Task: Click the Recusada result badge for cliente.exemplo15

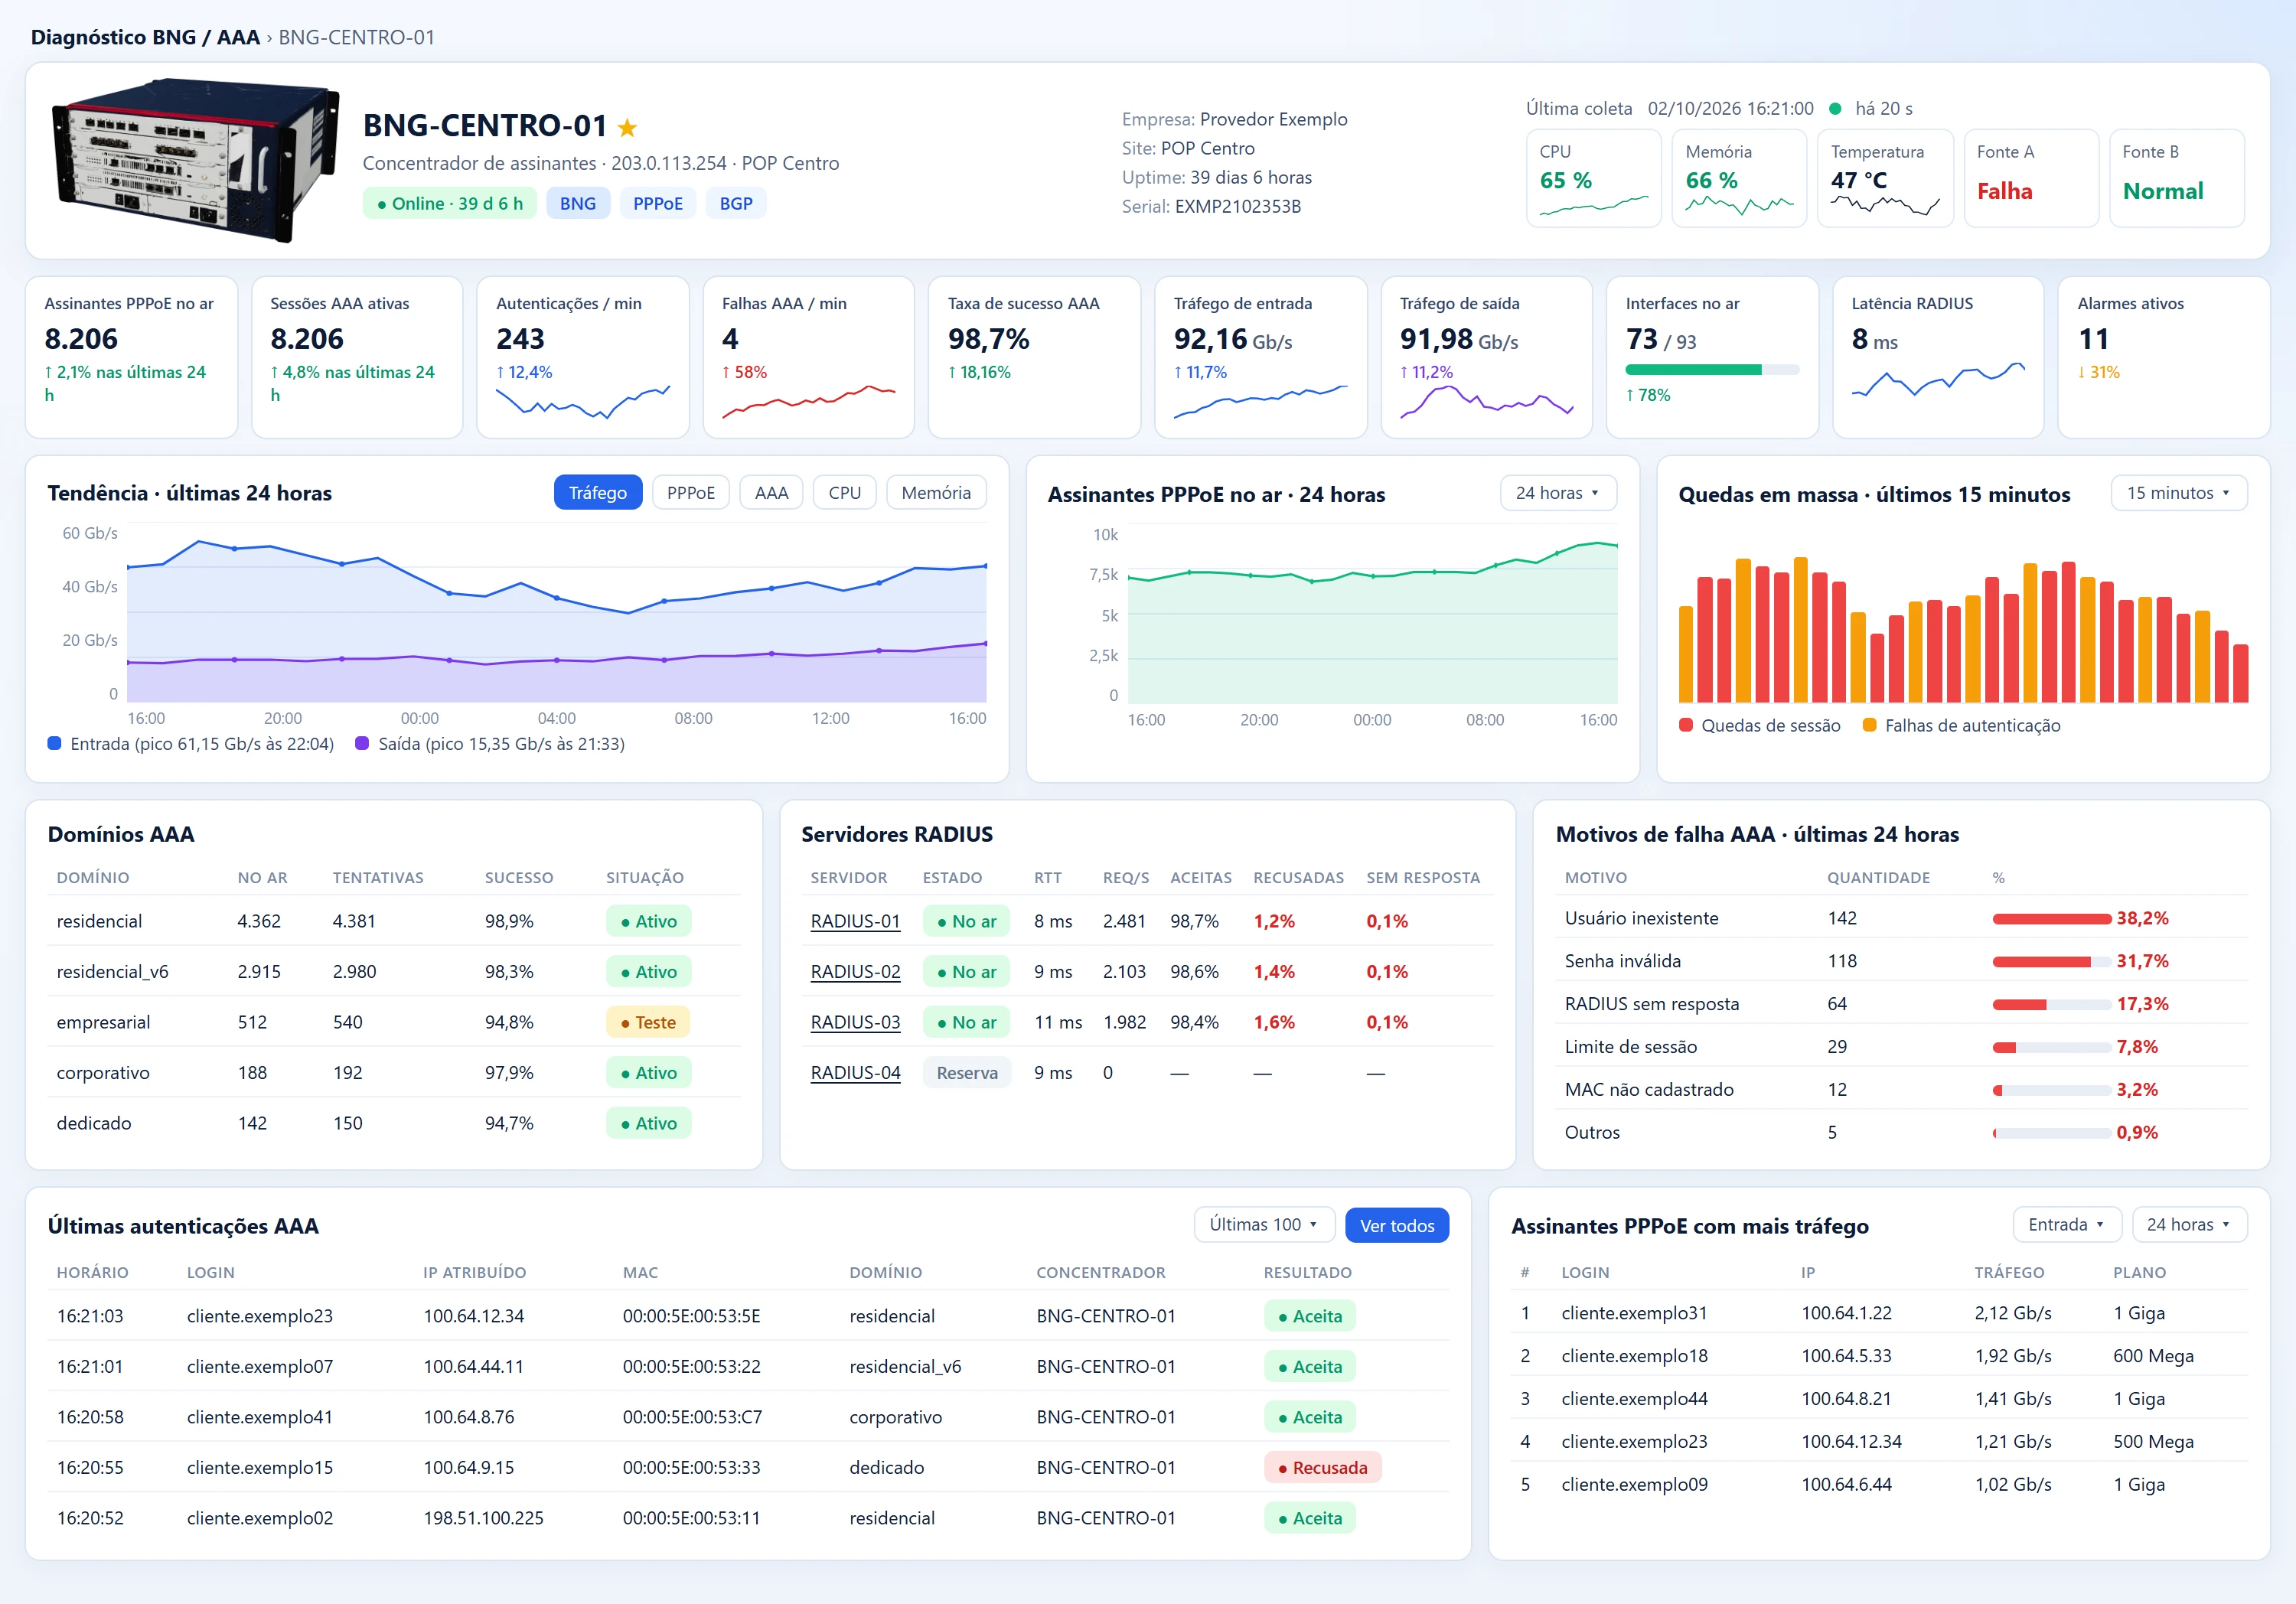Action: click(x=1323, y=1468)
